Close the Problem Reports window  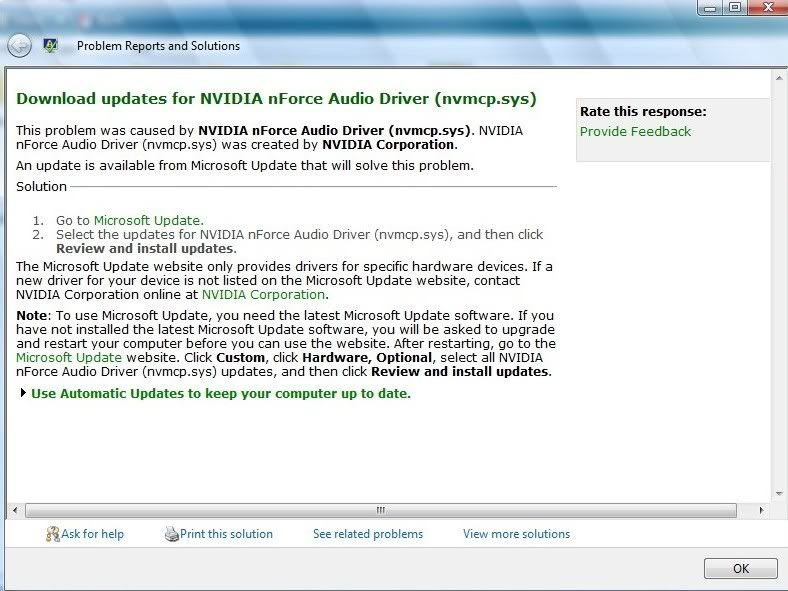pyautogui.click(x=768, y=8)
